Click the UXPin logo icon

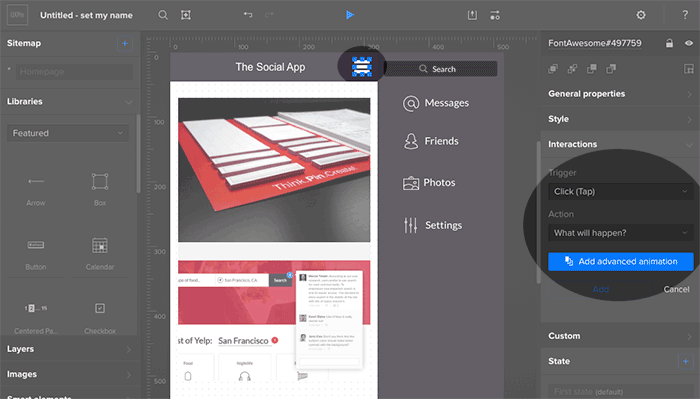pyautogui.click(x=17, y=15)
